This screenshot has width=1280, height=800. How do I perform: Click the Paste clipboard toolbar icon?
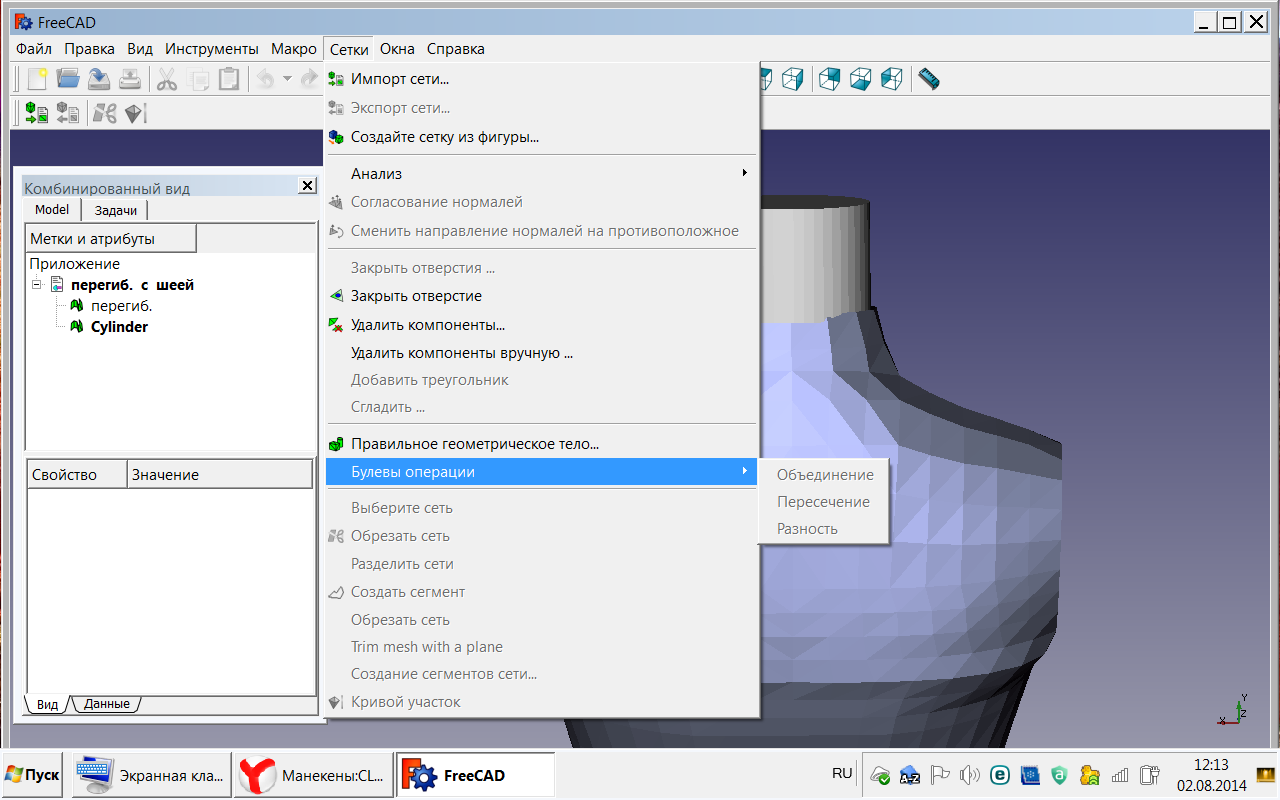[229, 79]
